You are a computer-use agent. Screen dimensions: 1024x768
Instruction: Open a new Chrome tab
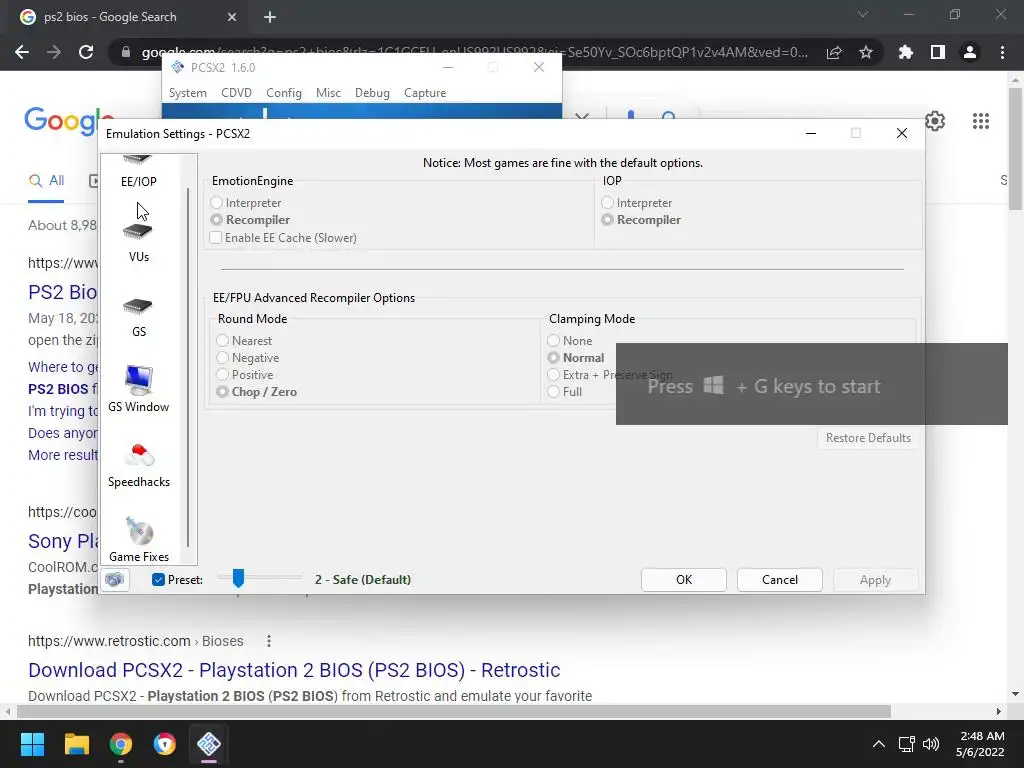tap(270, 17)
